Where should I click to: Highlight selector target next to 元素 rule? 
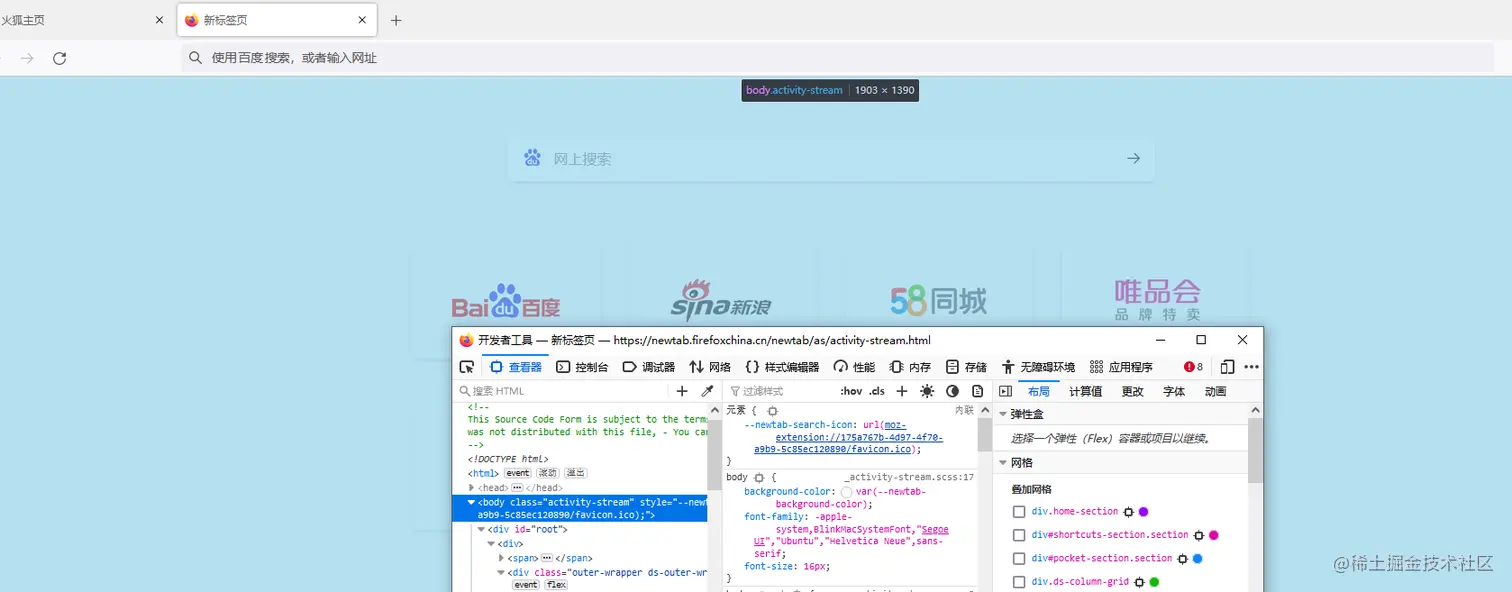tap(772, 411)
